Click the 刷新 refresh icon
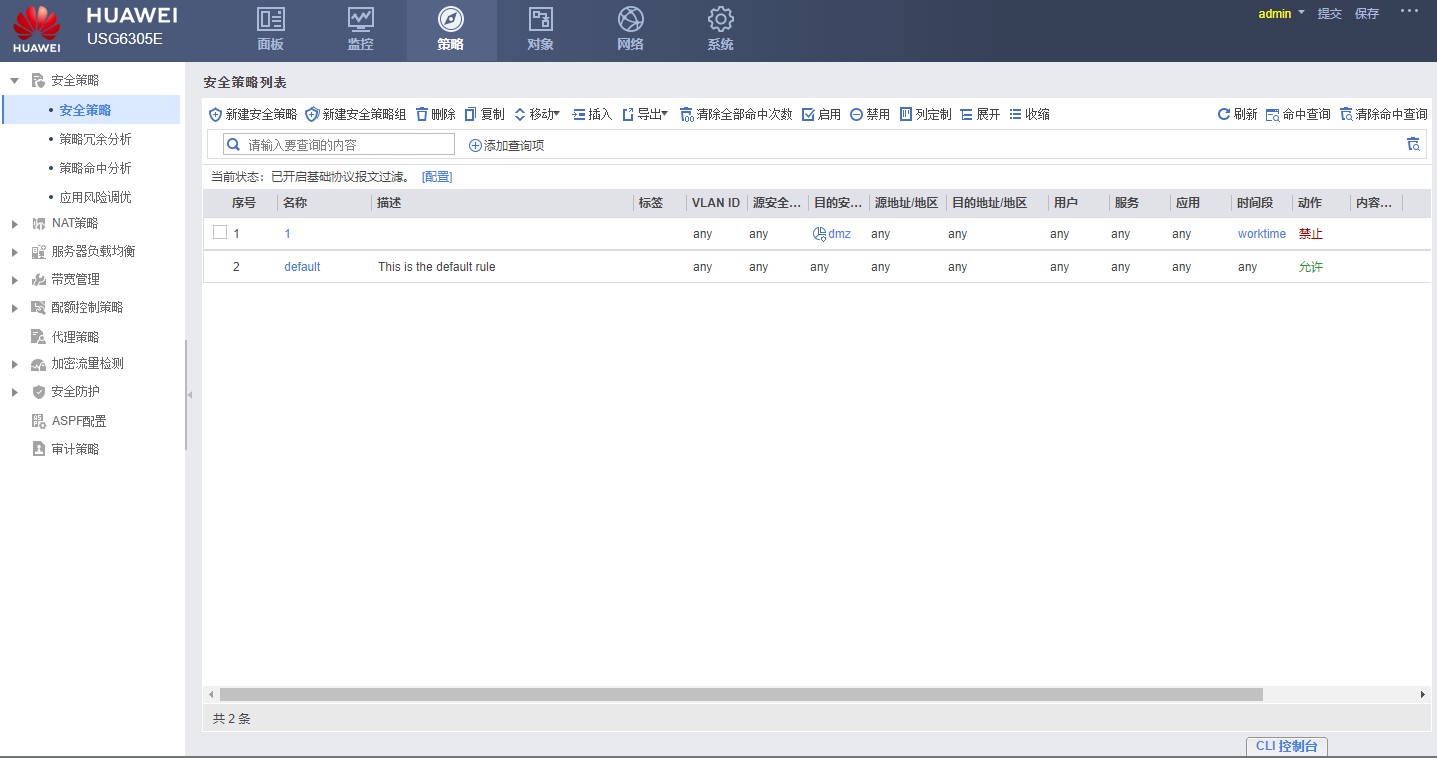Viewport: 1437px width, 758px height. pos(1223,115)
